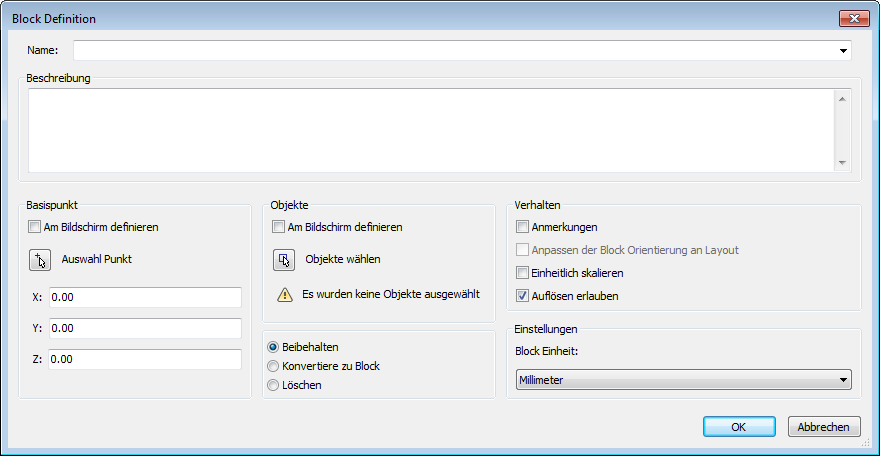Image resolution: width=880 pixels, height=456 pixels.
Task: Toggle Einheitlich skalieren checkbox
Action: 523,273
